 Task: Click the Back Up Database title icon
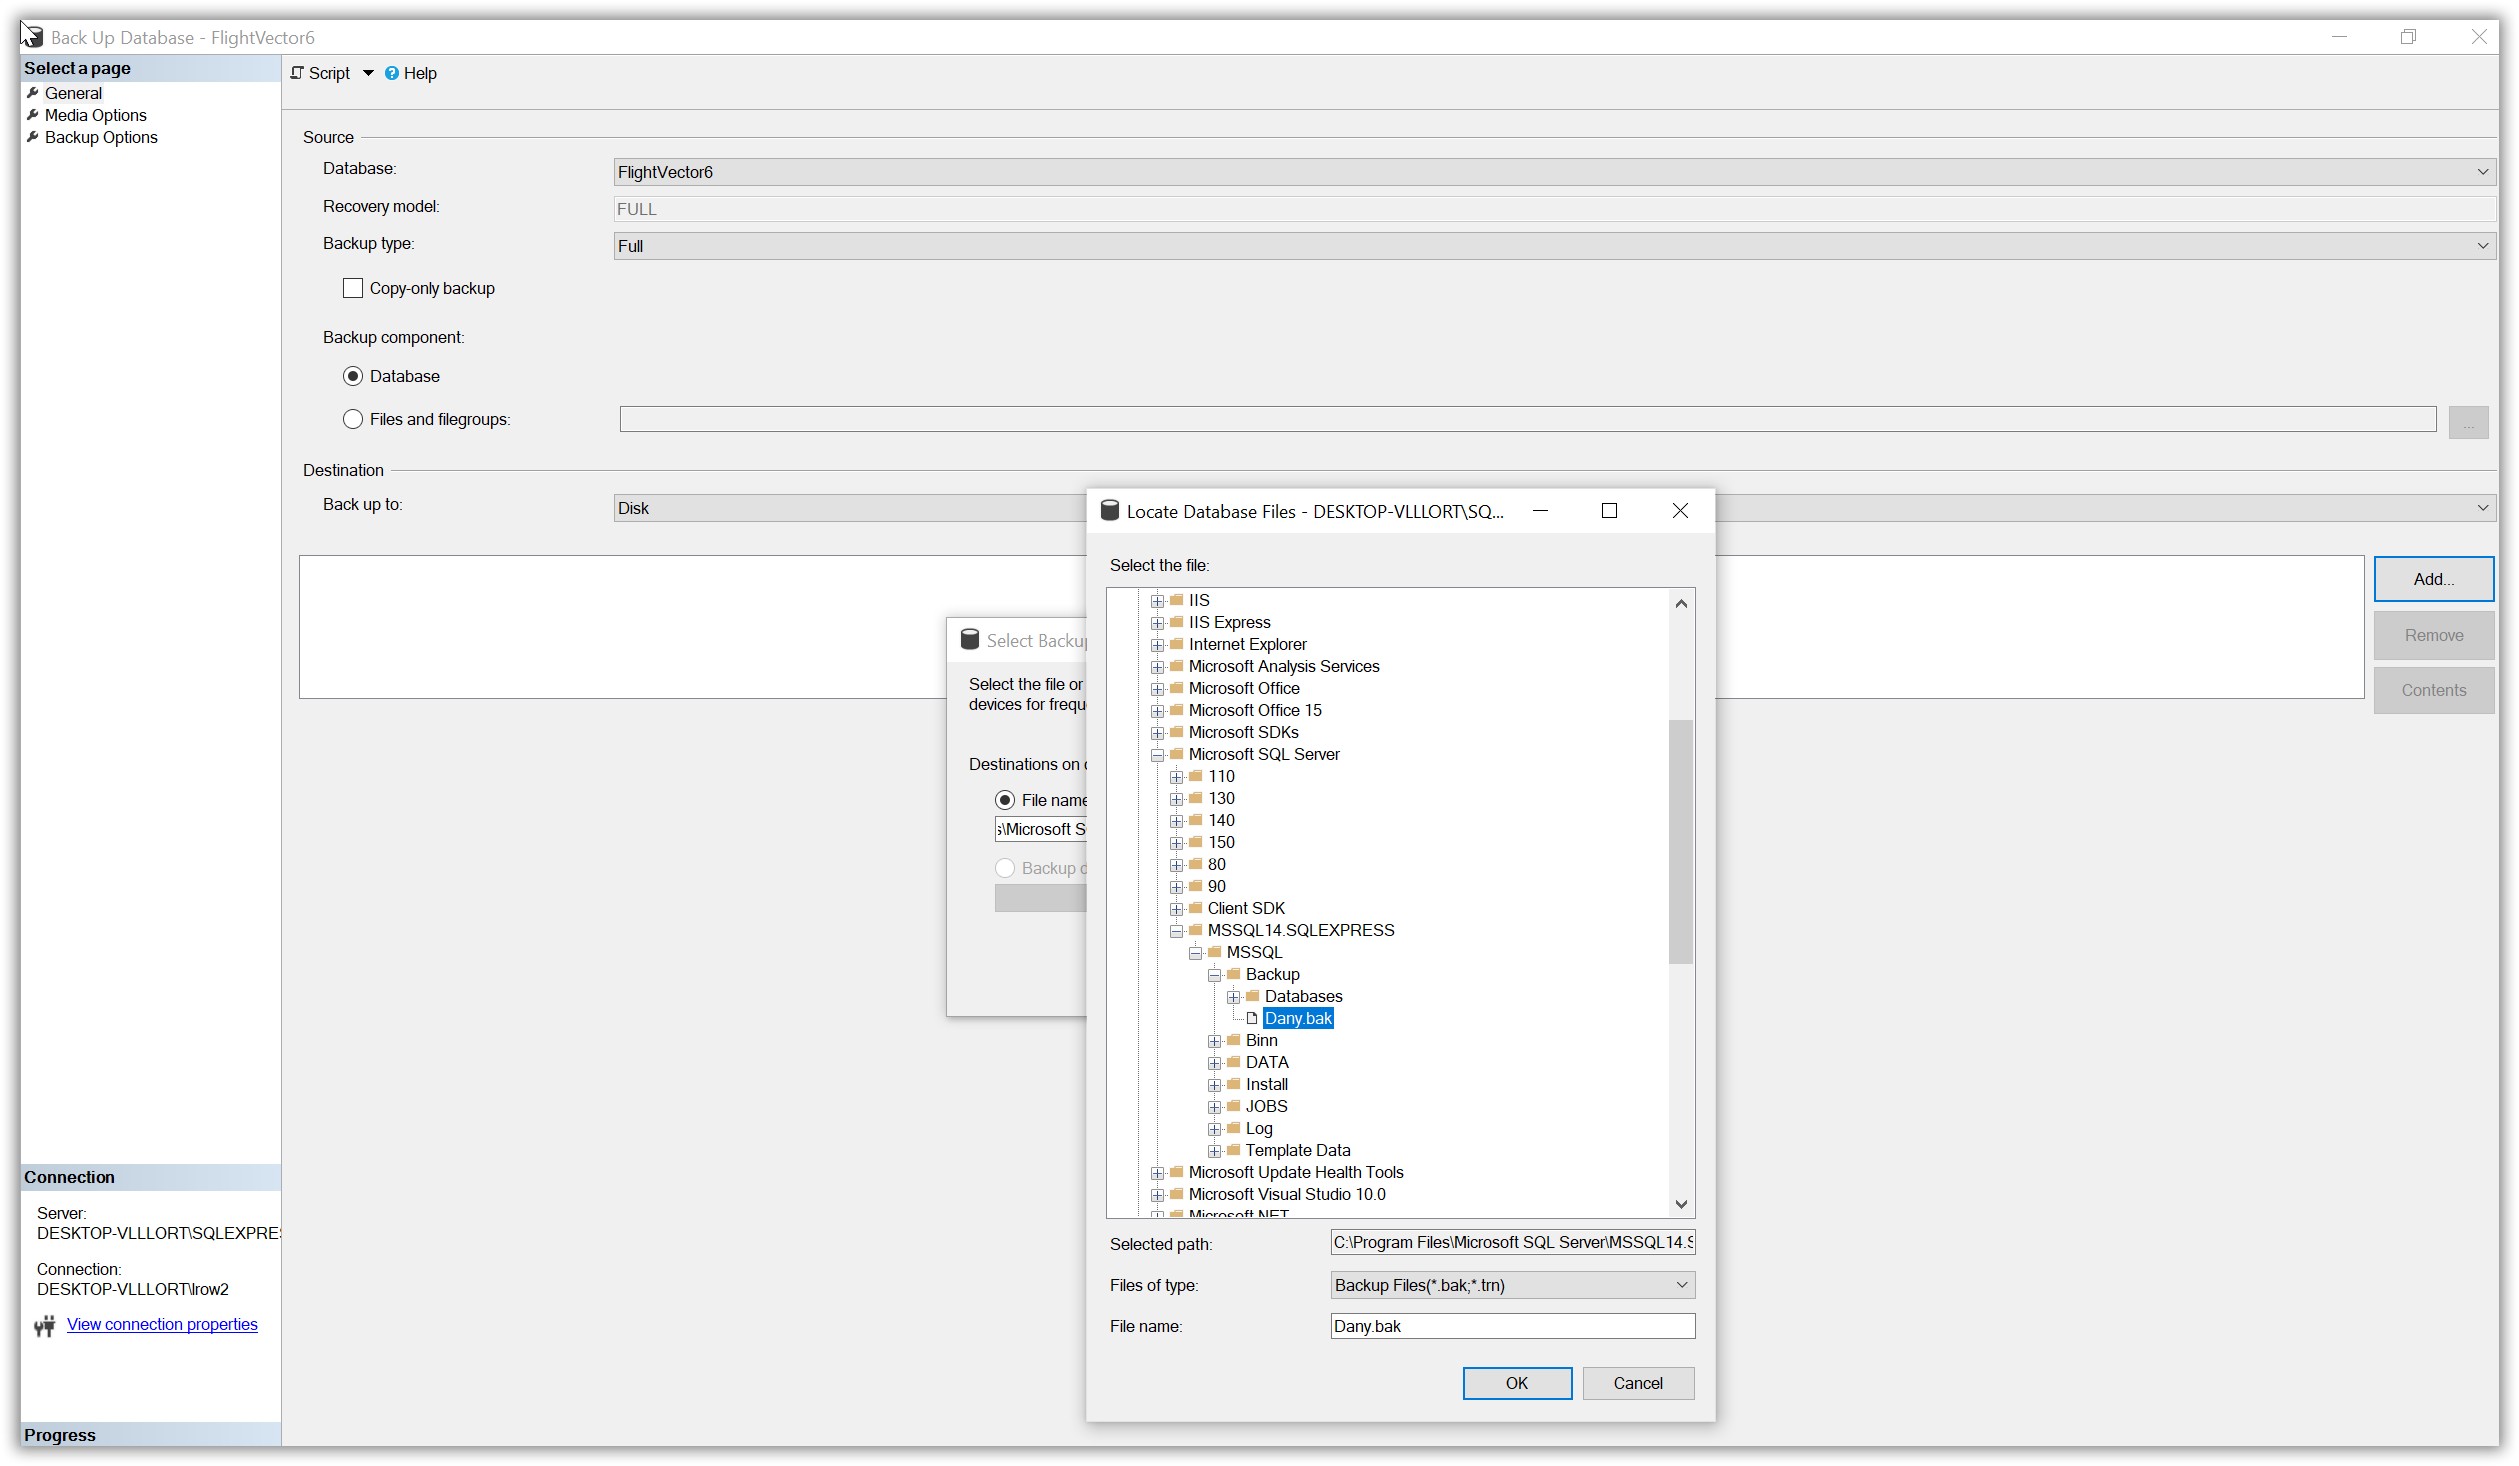pyautogui.click(x=33, y=37)
